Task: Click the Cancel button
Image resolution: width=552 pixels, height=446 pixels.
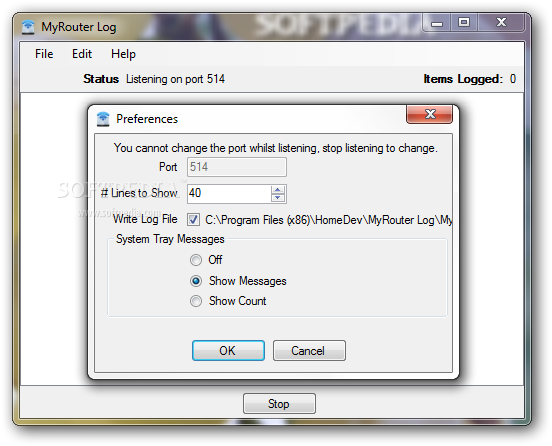Action: coord(309,351)
